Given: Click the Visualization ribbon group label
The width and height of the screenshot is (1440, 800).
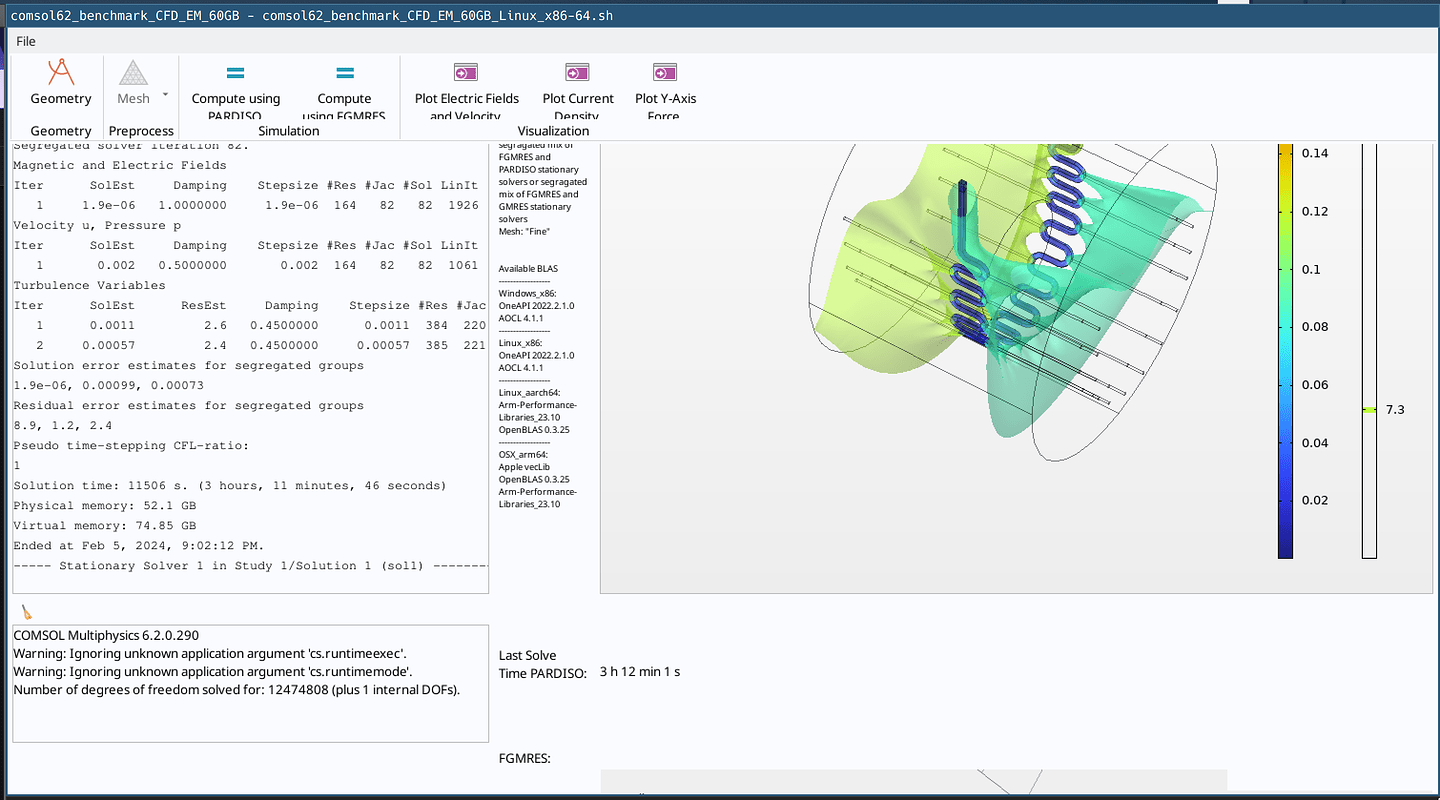Looking at the screenshot, I should 555,130.
